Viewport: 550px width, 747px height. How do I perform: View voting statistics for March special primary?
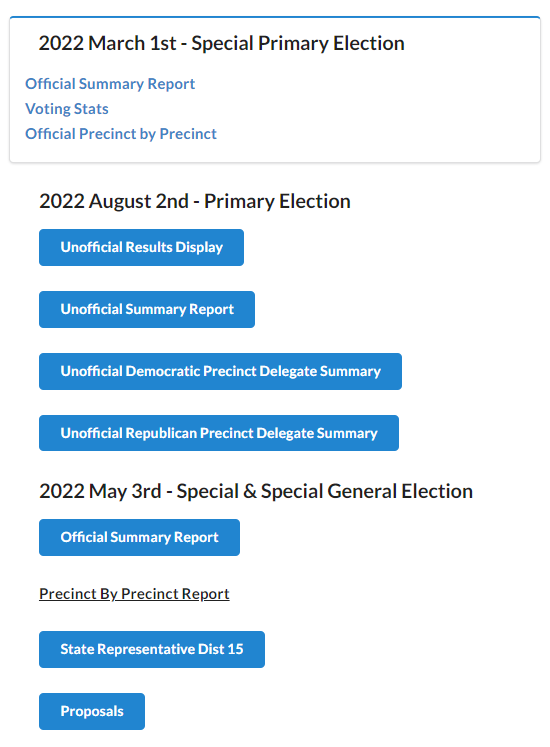tap(67, 109)
